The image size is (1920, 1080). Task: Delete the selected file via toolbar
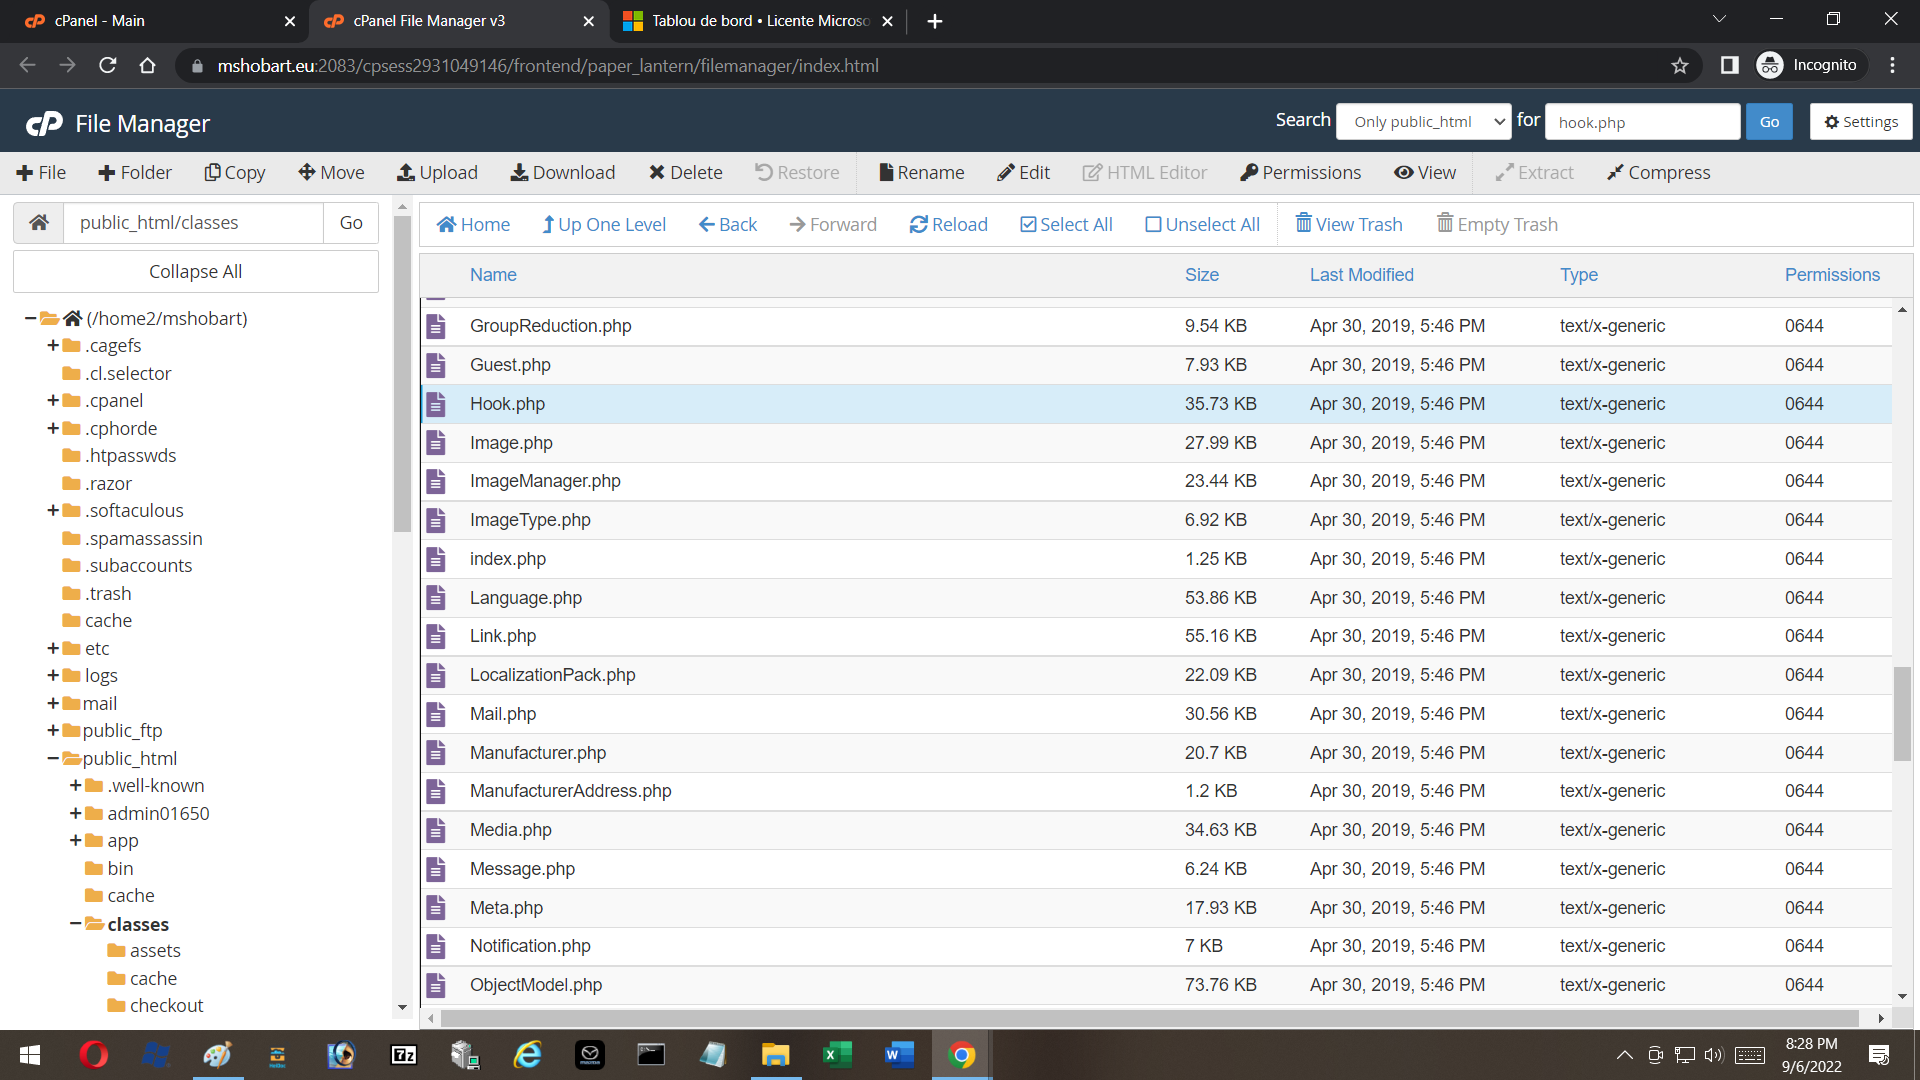tap(685, 172)
